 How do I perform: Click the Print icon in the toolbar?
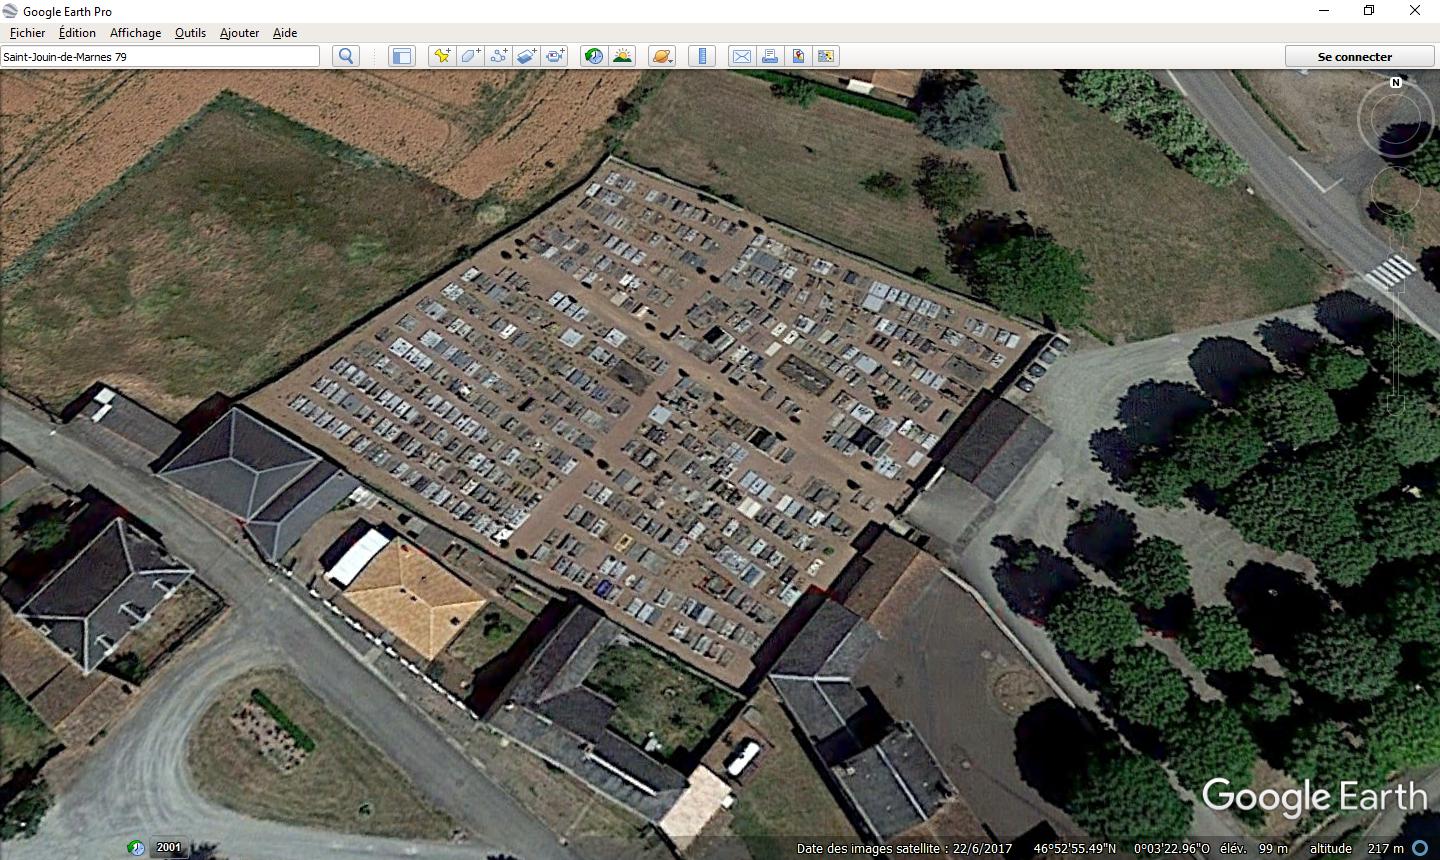(770, 56)
